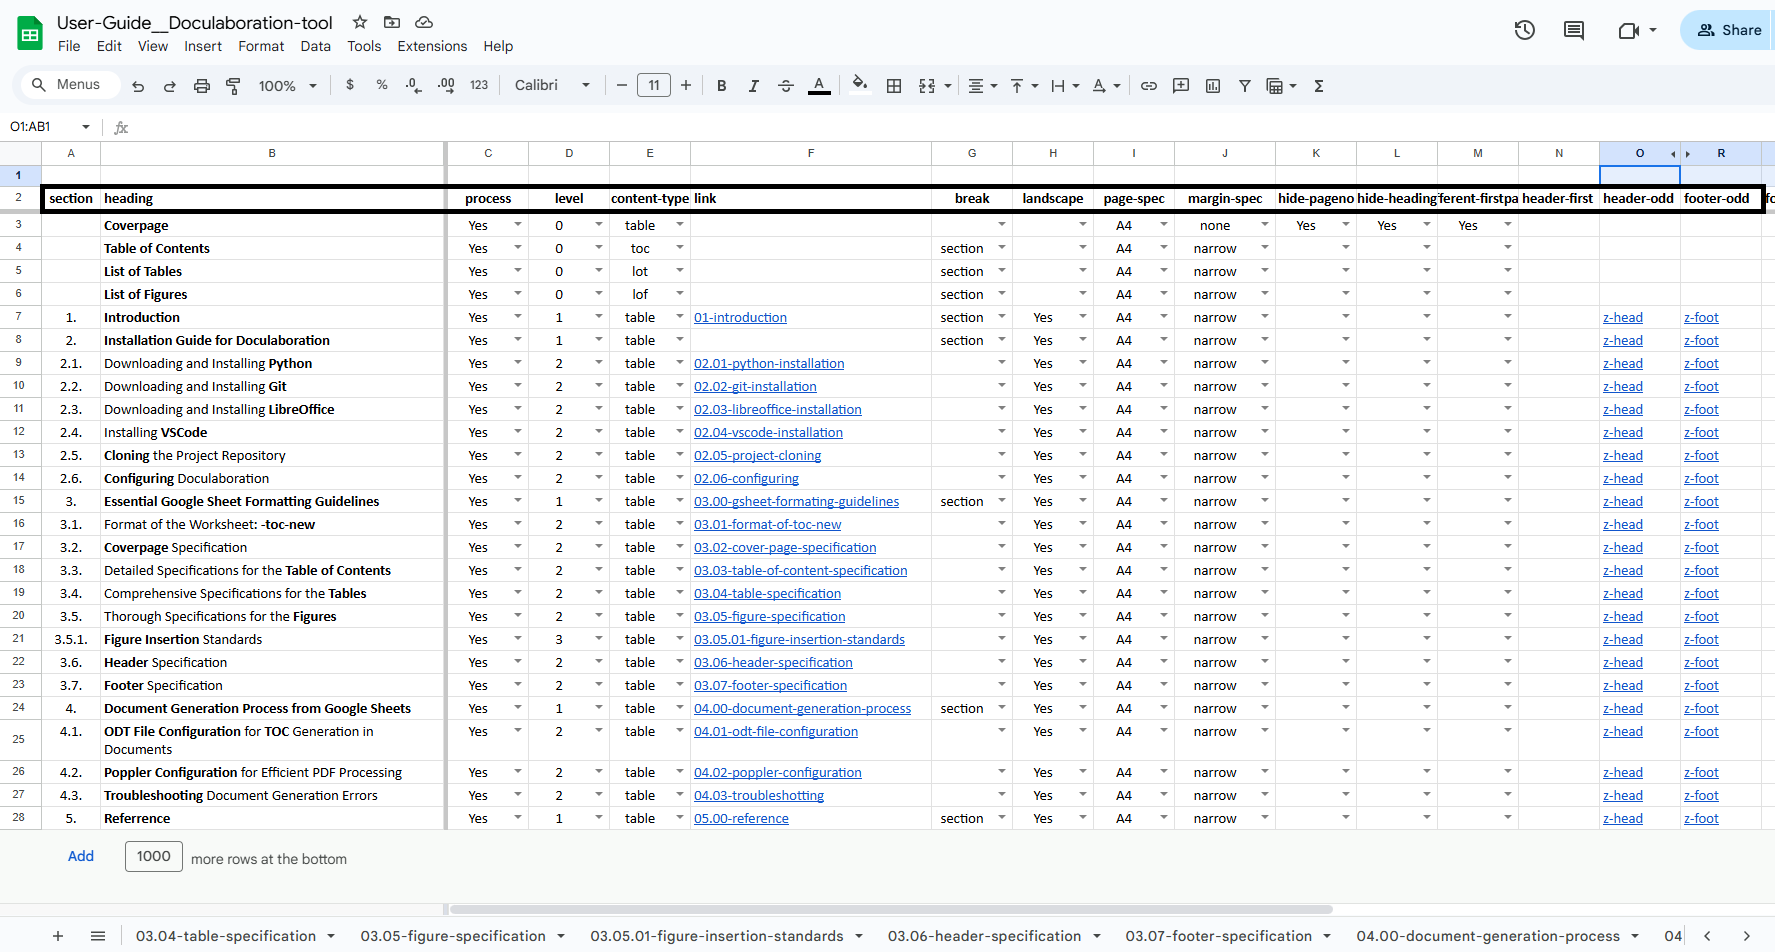Open the text rotation dropdown
The width and height of the screenshot is (1775, 952).
point(1106,86)
